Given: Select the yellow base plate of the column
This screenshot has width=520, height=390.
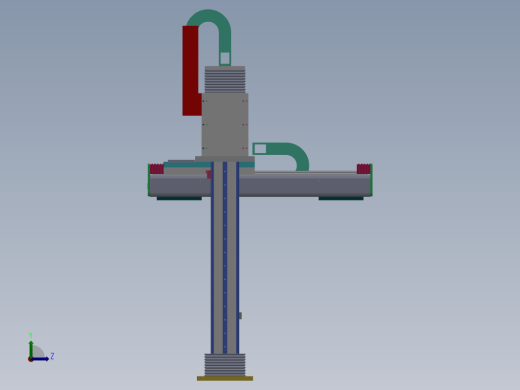Looking at the screenshot, I should [225, 378].
